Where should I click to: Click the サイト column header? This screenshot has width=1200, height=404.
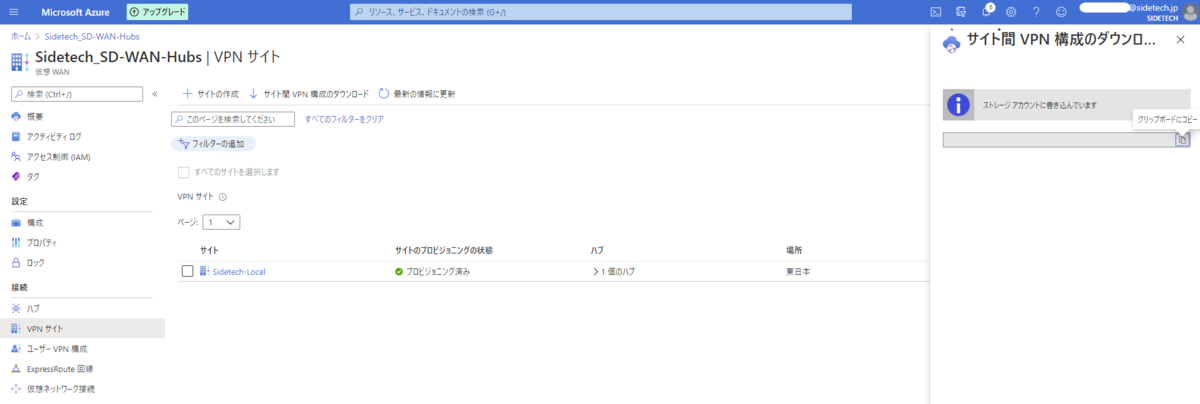pos(209,249)
